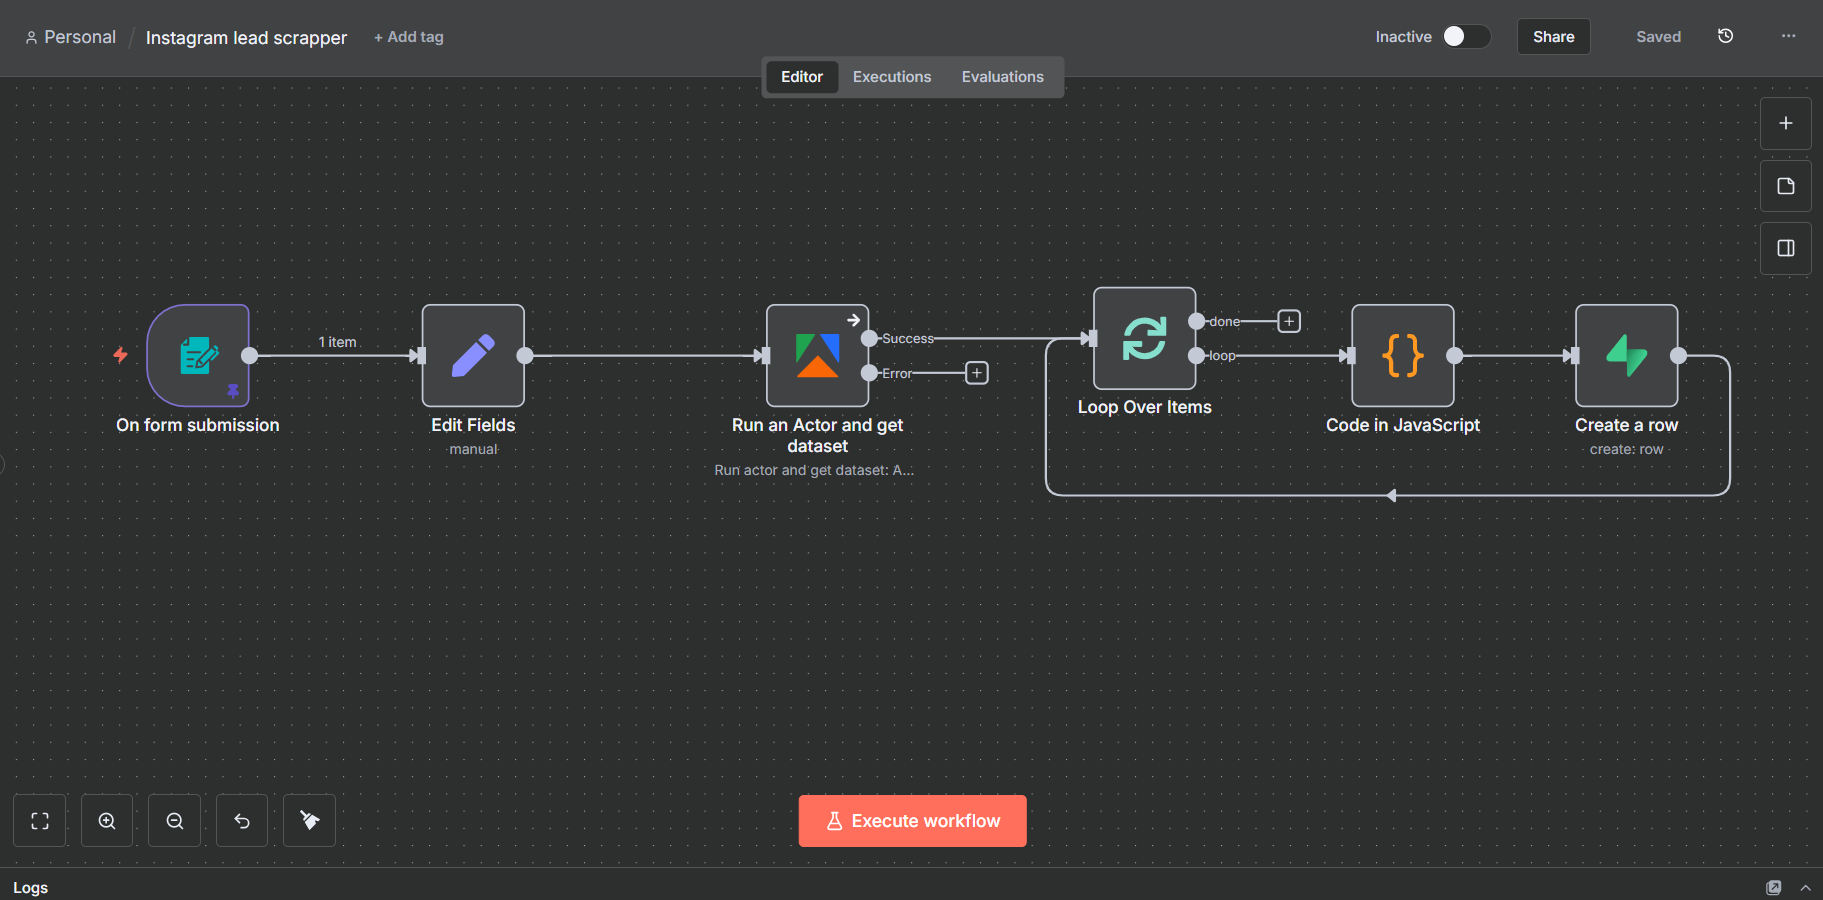The width and height of the screenshot is (1823, 900).
Task: Click the workflow name Instagram lead scrapper
Action: (x=246, y=38)
